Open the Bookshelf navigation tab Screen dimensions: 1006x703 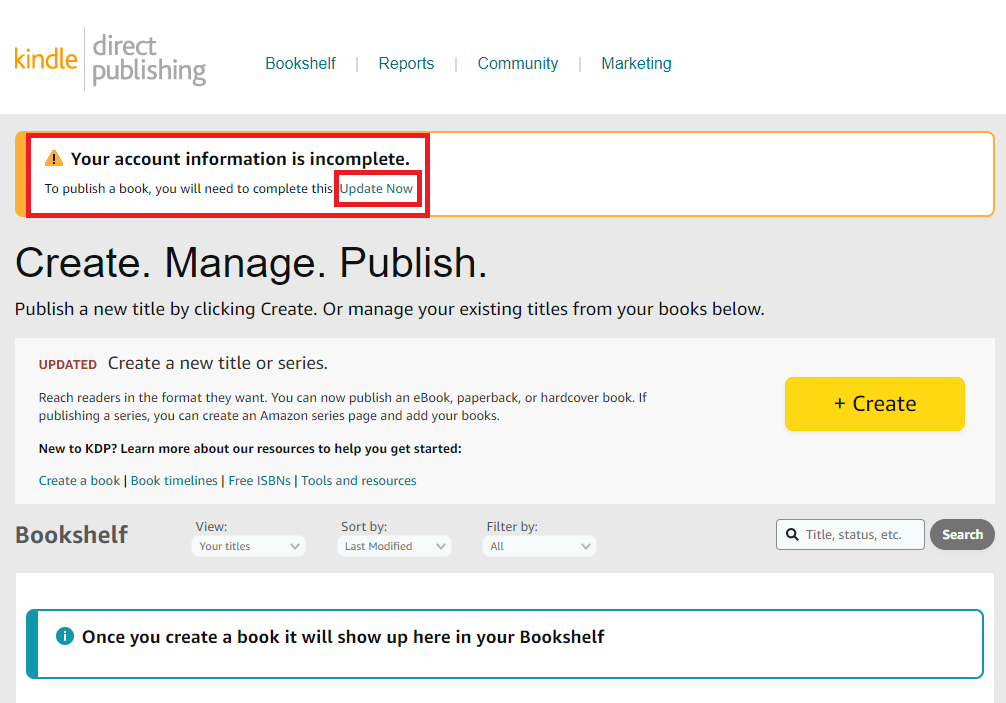click(300, 64)
